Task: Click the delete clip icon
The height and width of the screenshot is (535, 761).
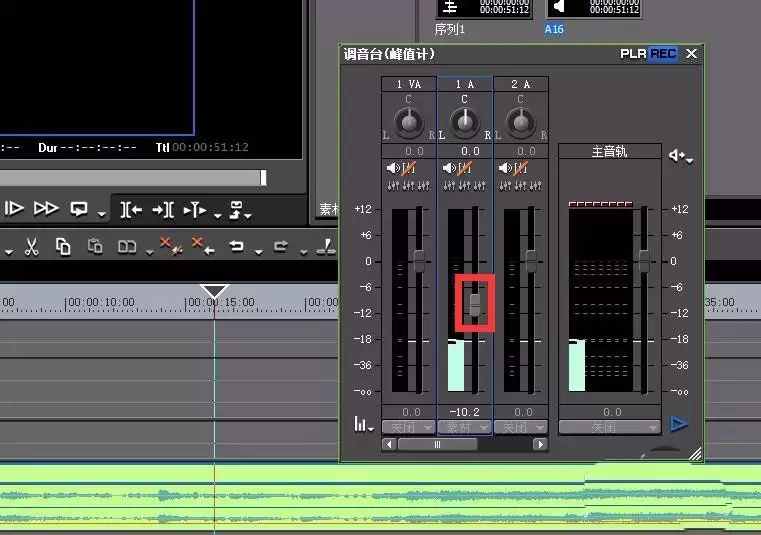Action: (x=171, y=246)
